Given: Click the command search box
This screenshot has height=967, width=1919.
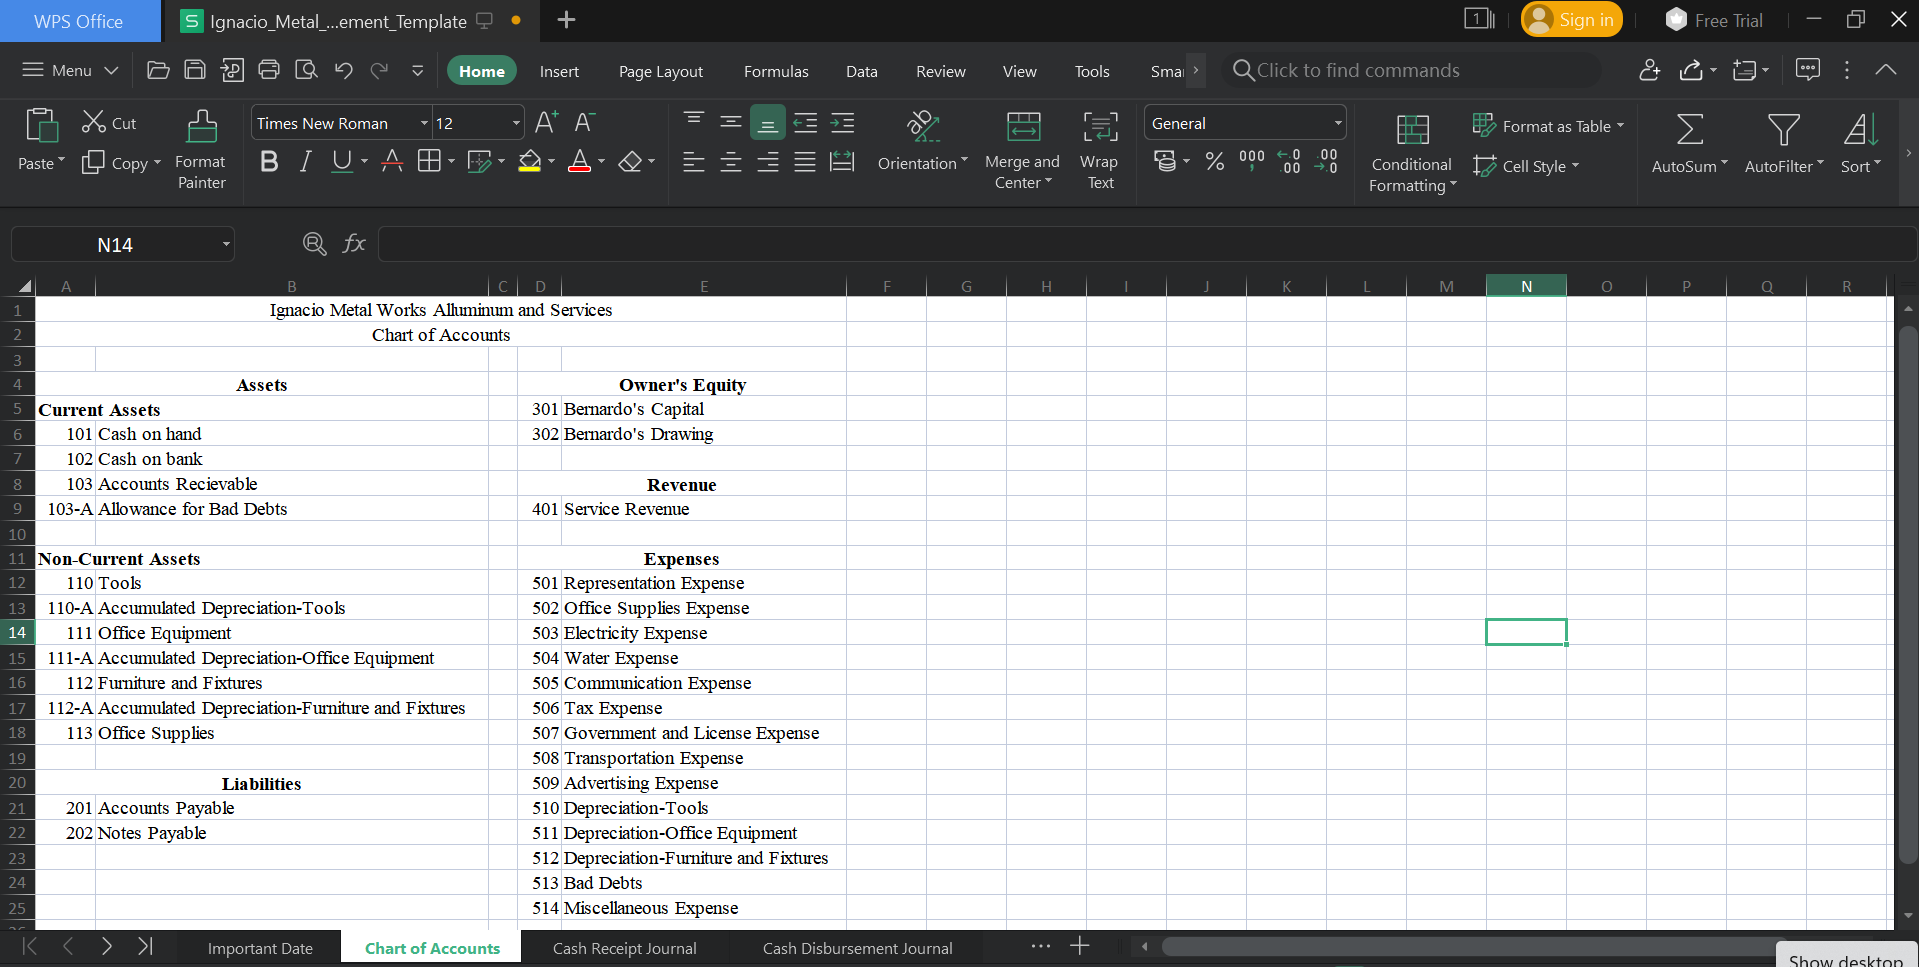Looking at the screenshot, I should pos(1410,70).
